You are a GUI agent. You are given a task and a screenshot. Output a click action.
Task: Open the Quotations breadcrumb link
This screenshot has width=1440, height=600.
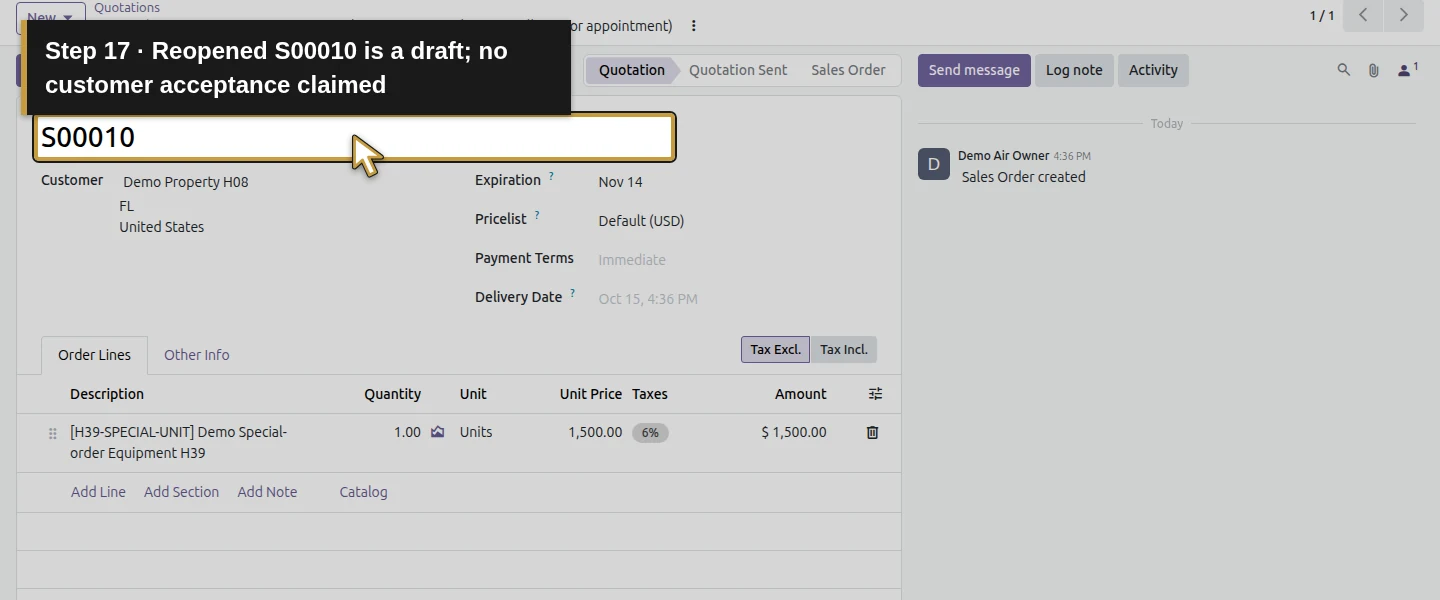point(127,8)
